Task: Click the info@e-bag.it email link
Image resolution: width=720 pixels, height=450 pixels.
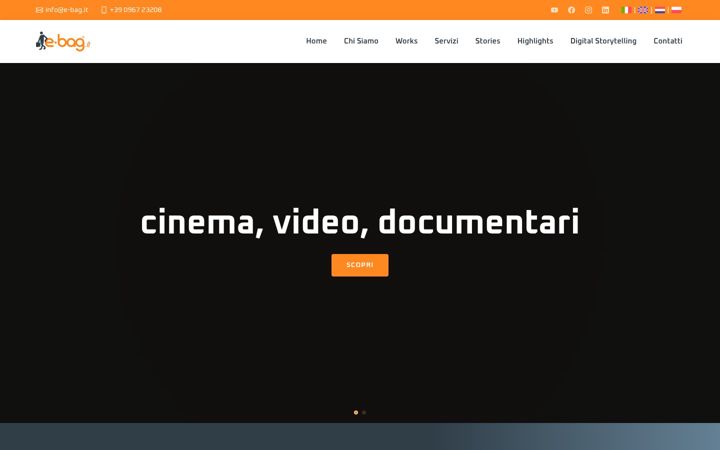Action: pos(62,10)
